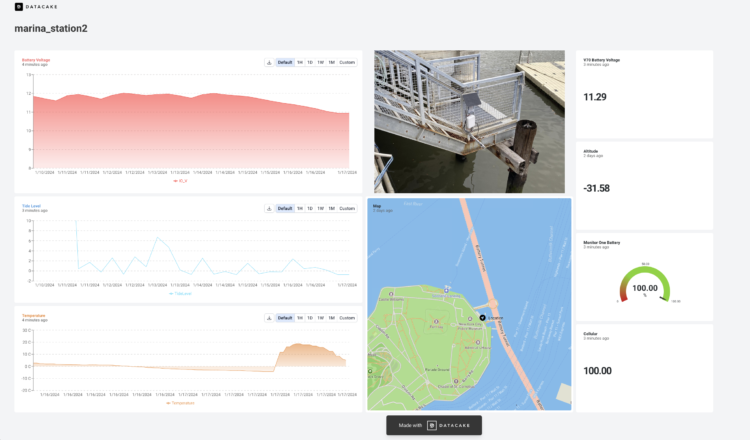750x440 pixels.
Task: Select 1W range on Tide Level chart
Action: [320, 209]
